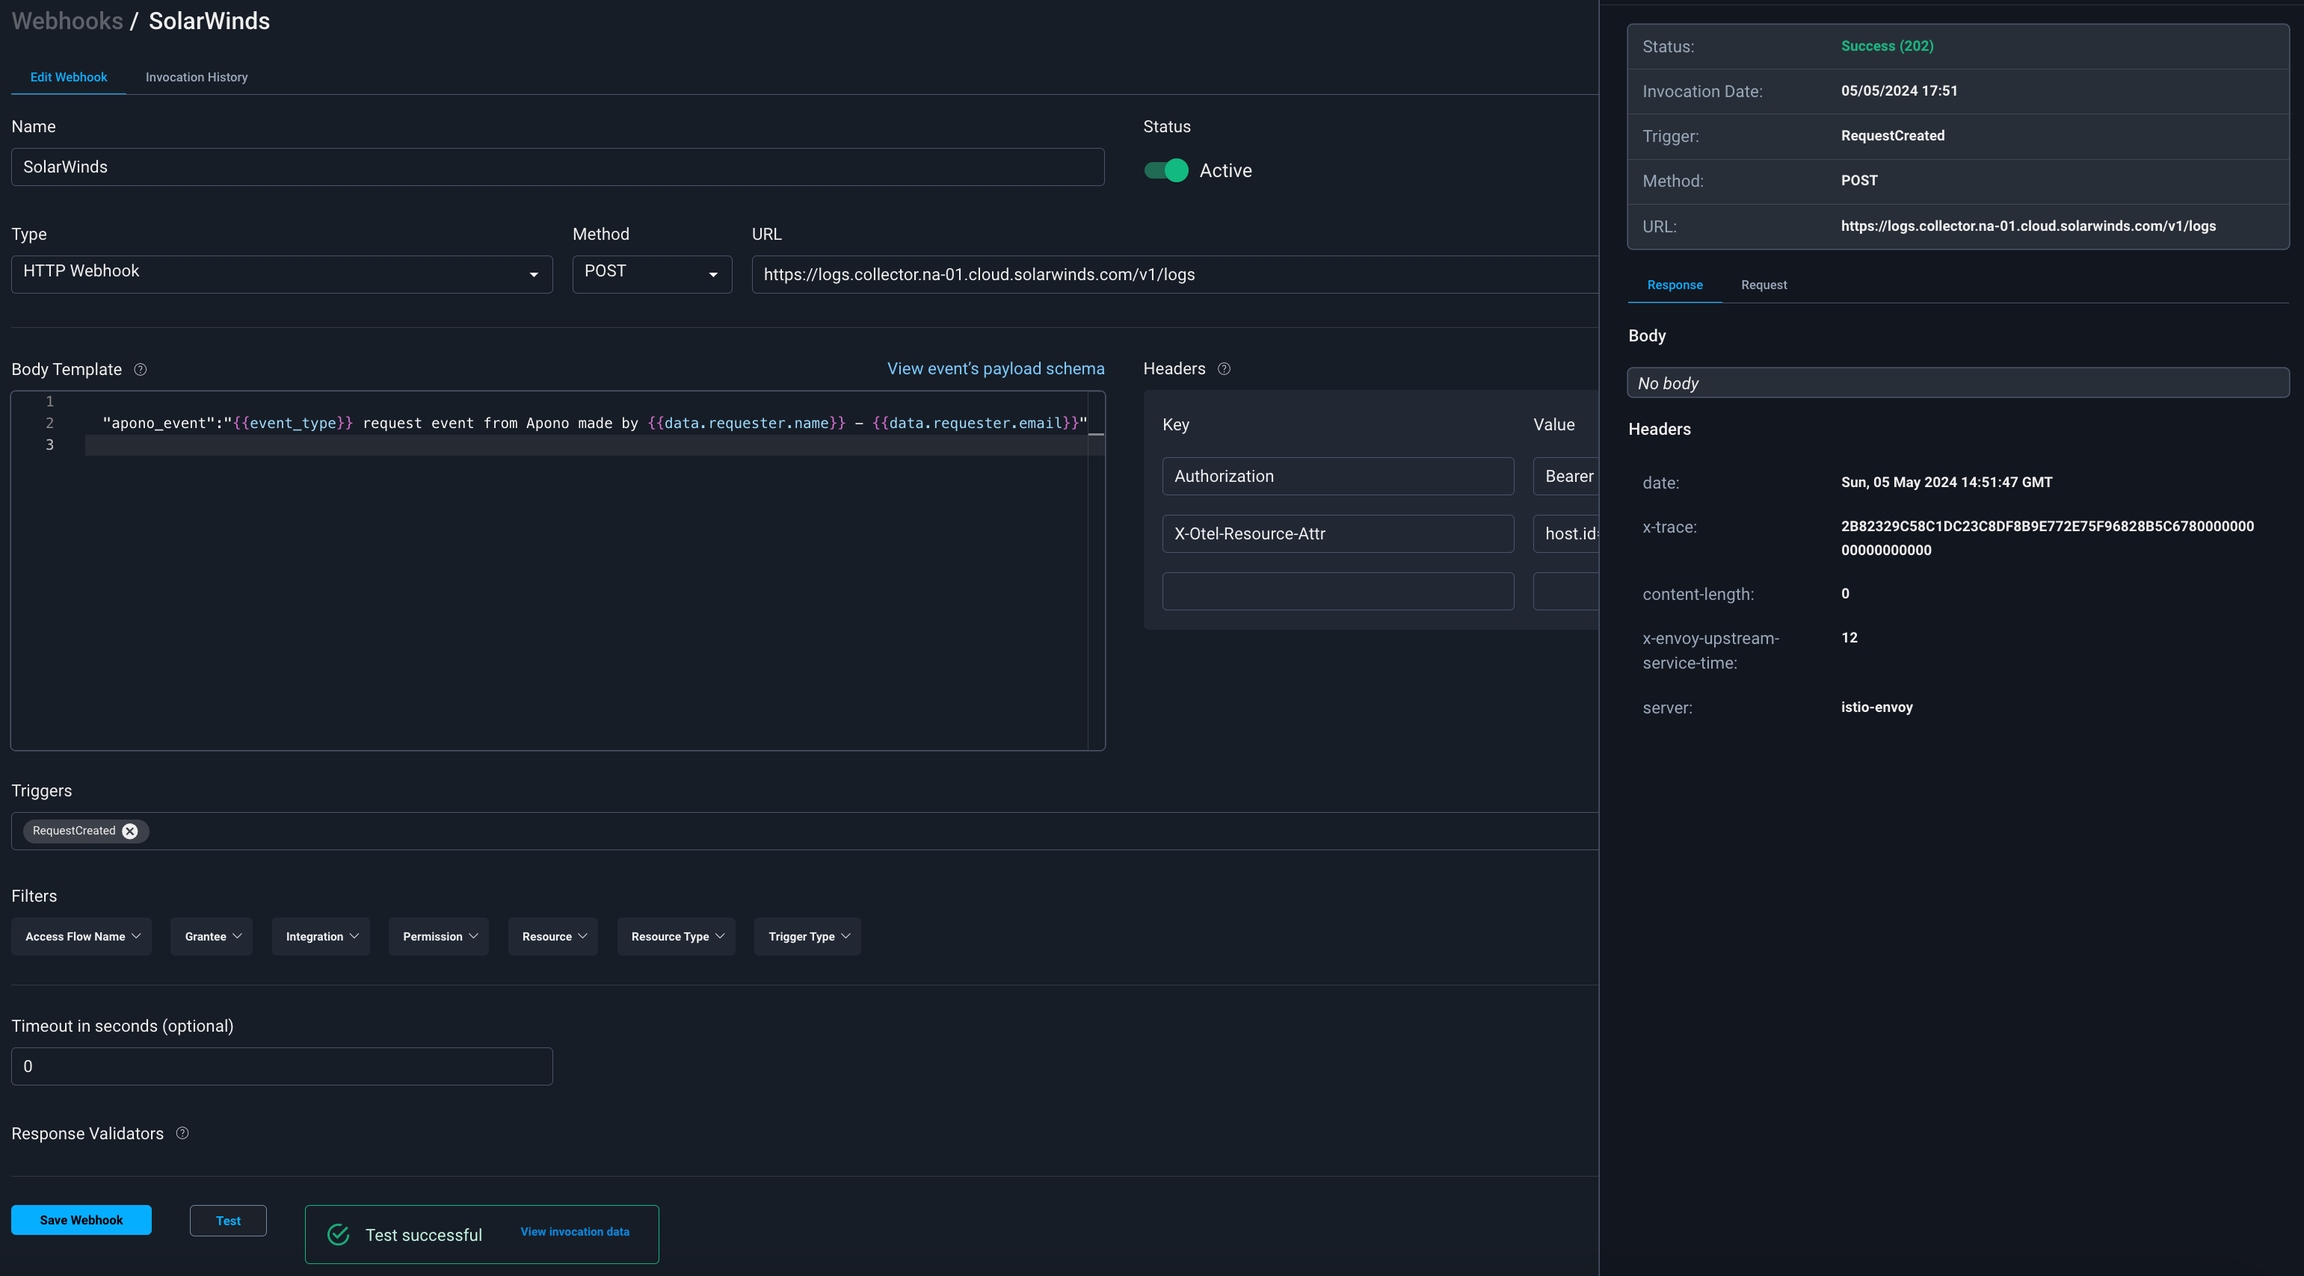Select the Response tab
The height and width of the screenshot is (1276, 2304).
(1675, 285)
